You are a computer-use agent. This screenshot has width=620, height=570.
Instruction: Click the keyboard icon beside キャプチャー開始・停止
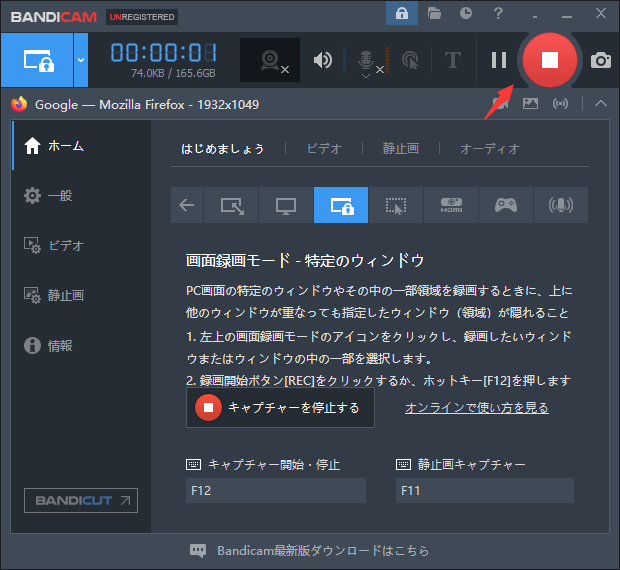pos(193,464)
